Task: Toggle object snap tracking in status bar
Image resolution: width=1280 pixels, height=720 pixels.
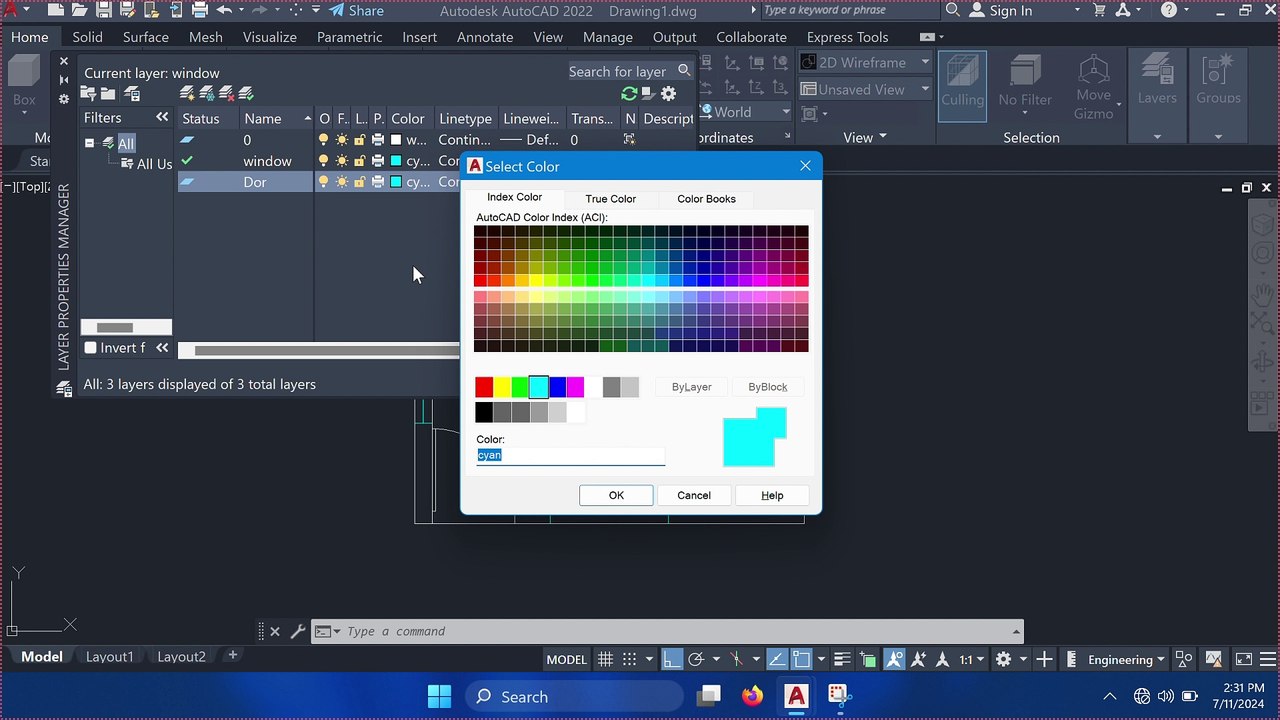Action: [x=777, y=659]
